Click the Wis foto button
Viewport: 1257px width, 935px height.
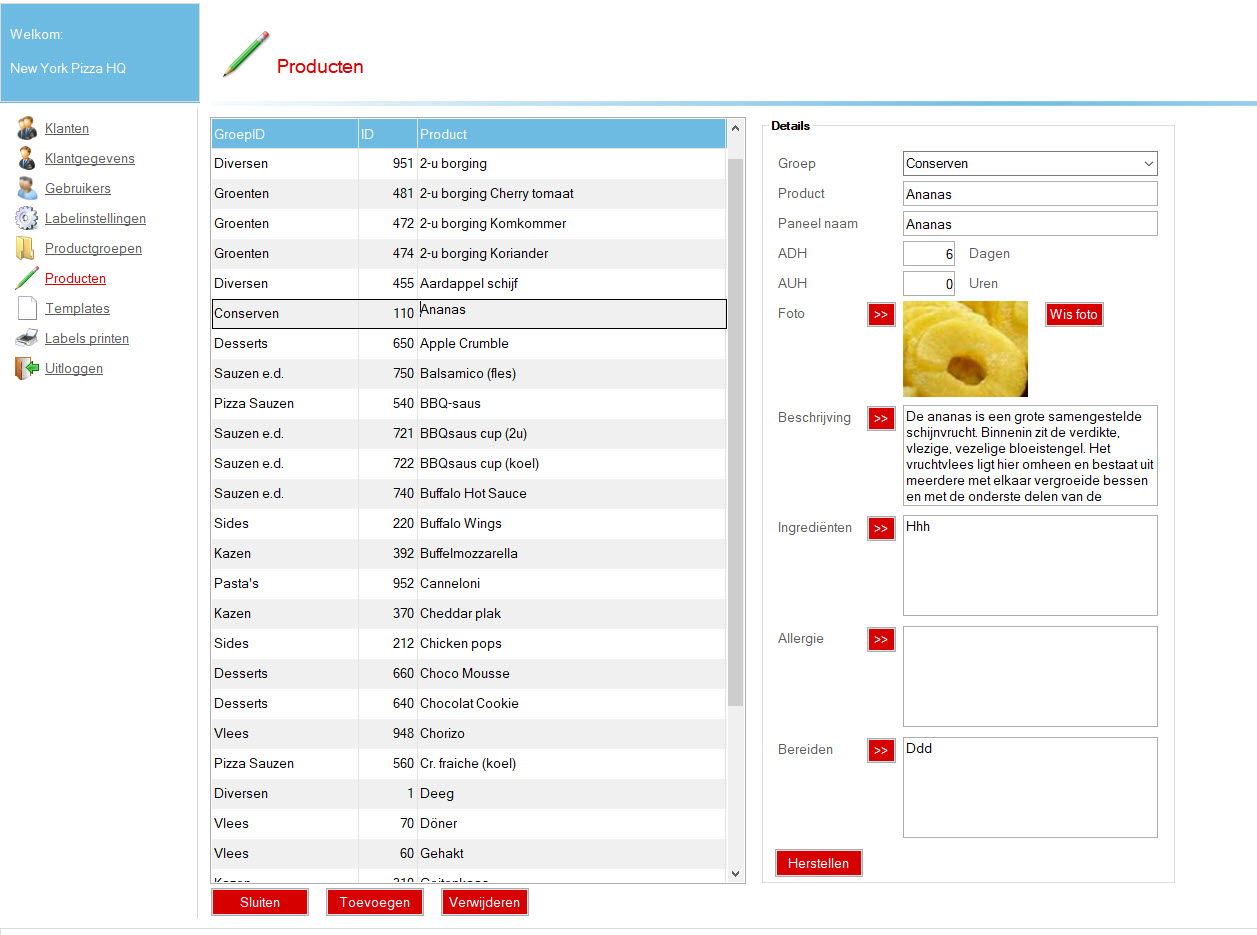[x=1074, y=314]
